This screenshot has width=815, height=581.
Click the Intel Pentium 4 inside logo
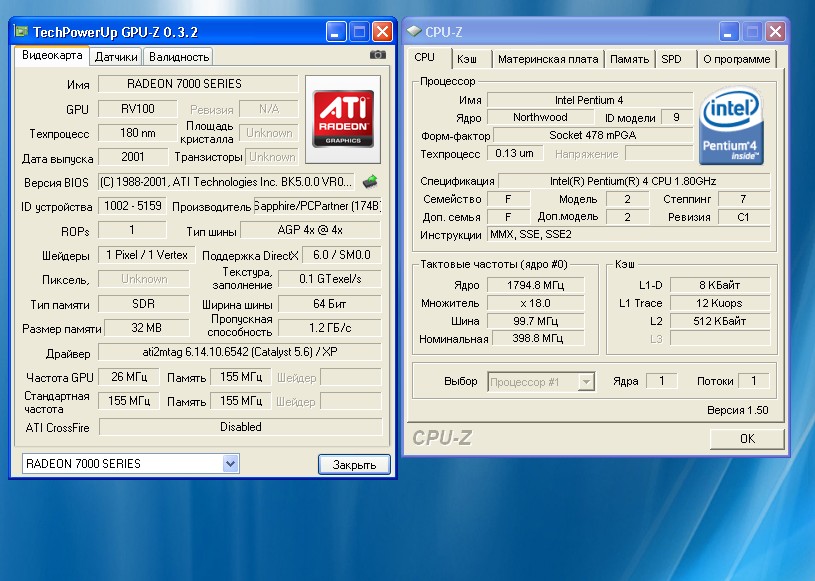click(733, 127)
